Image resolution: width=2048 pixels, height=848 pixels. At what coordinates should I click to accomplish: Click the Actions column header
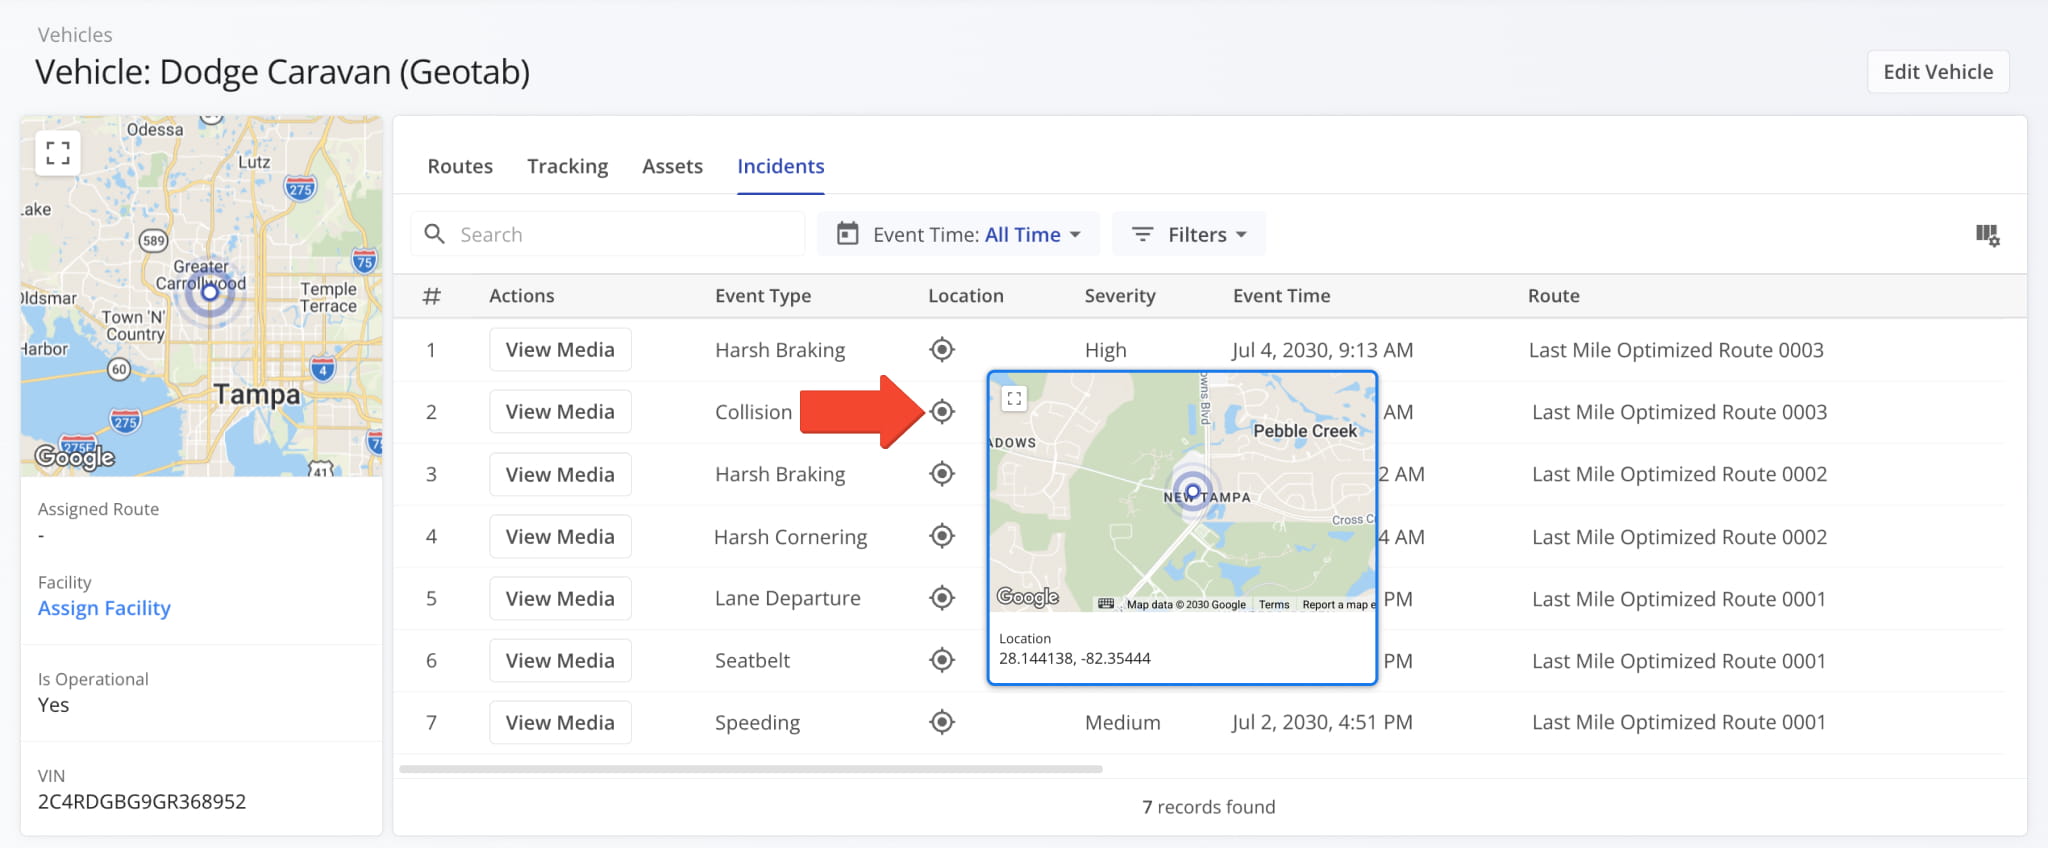(522, 296)
